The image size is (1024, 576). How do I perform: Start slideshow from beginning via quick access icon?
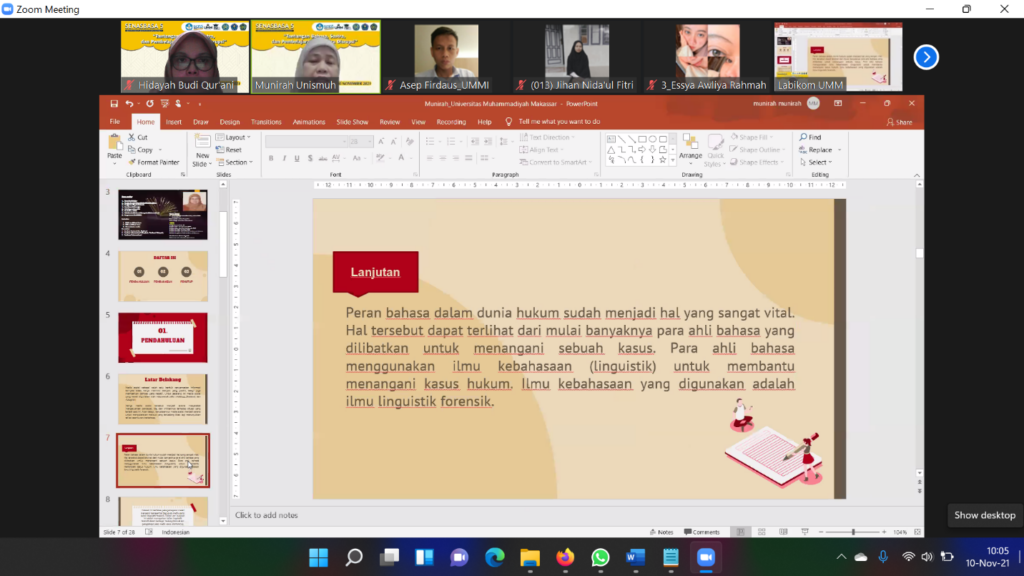coord(165,104)
